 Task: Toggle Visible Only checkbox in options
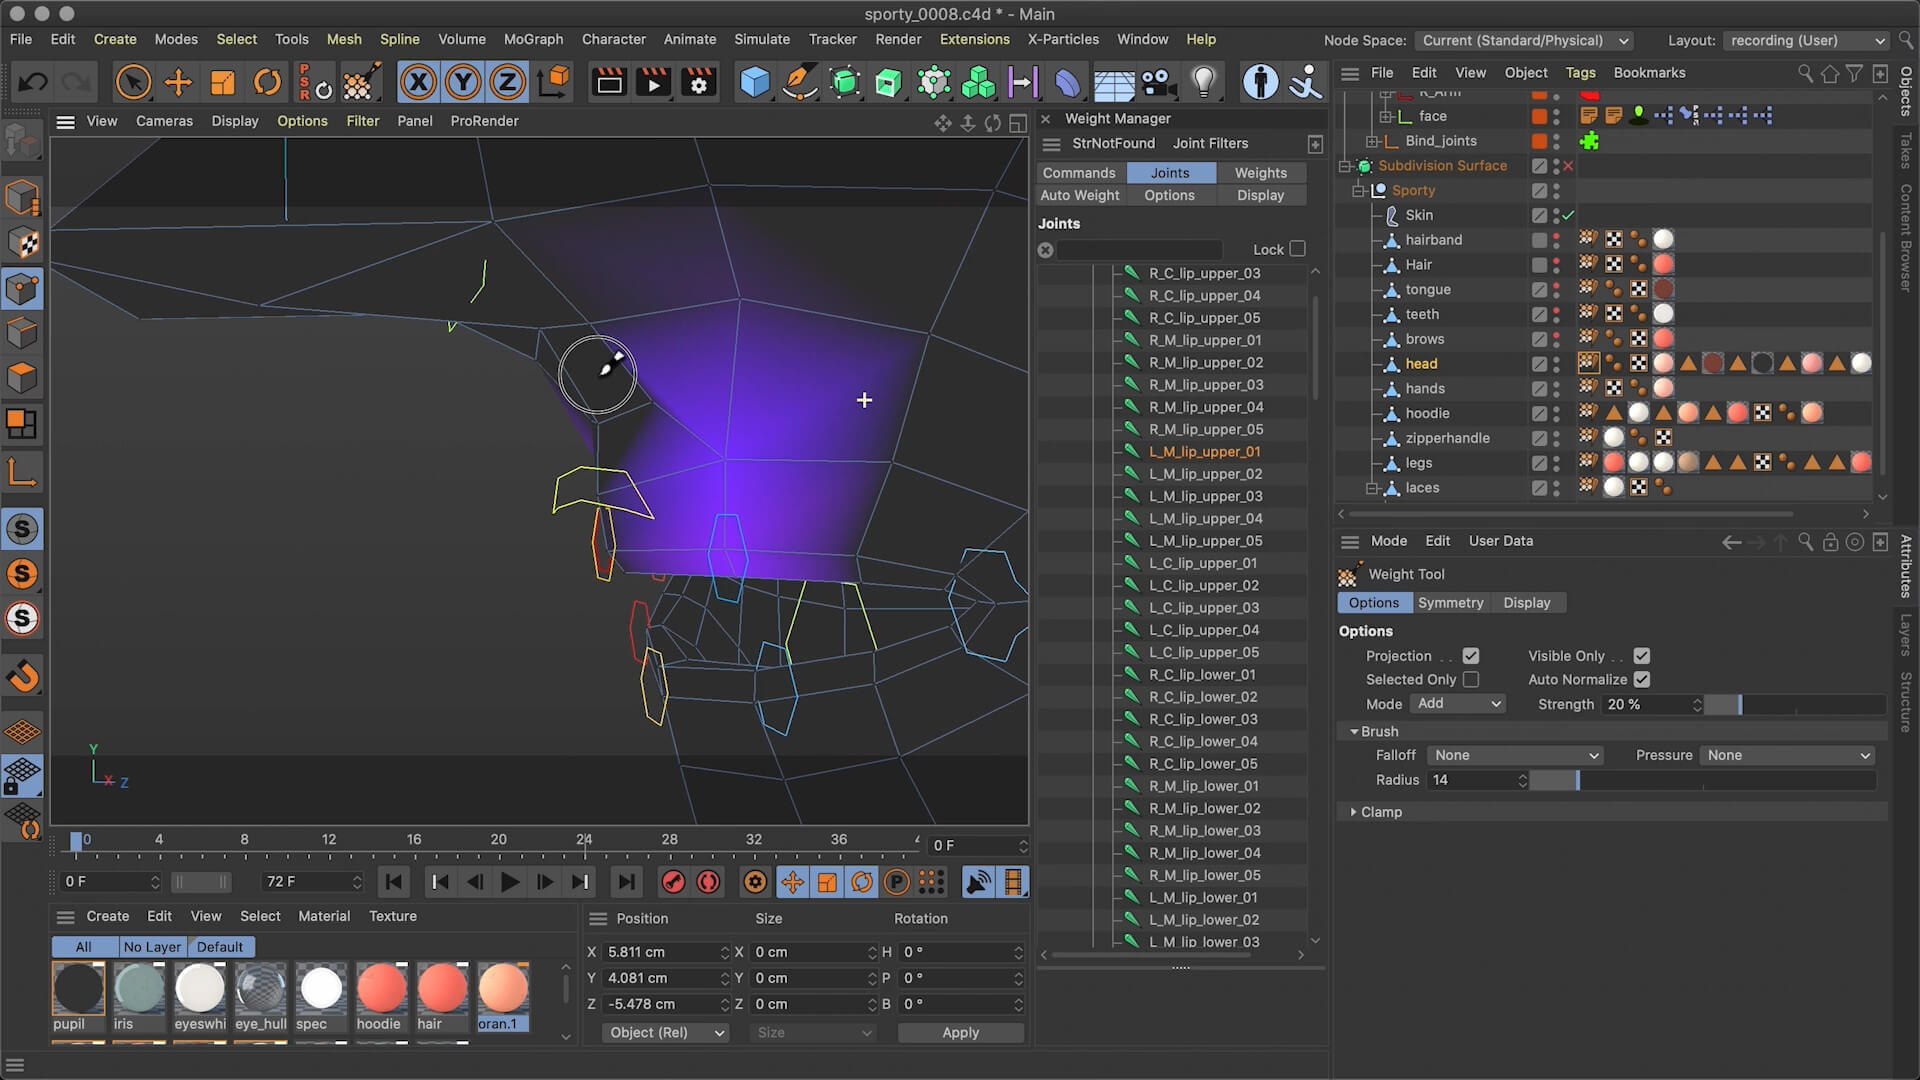click(x=1642, y=655)
